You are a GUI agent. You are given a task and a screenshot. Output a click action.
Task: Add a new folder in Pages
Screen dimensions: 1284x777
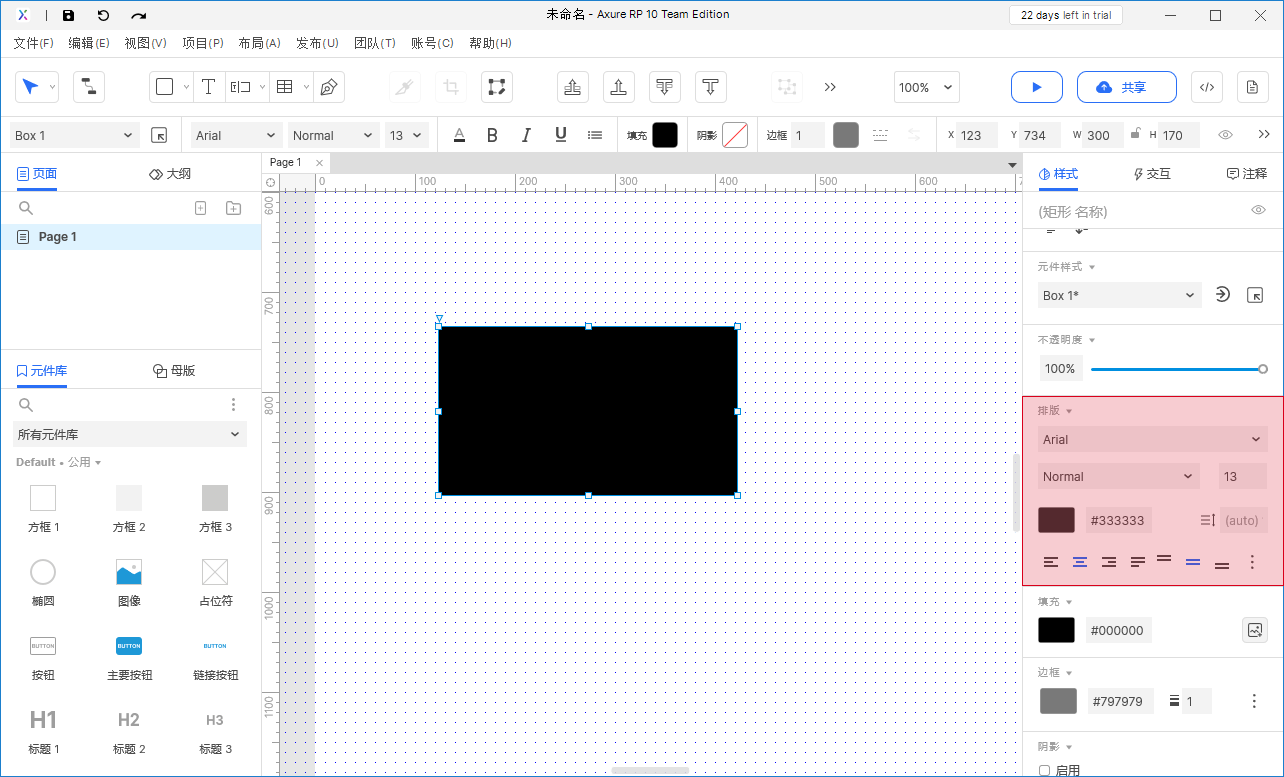click(233, 208)
